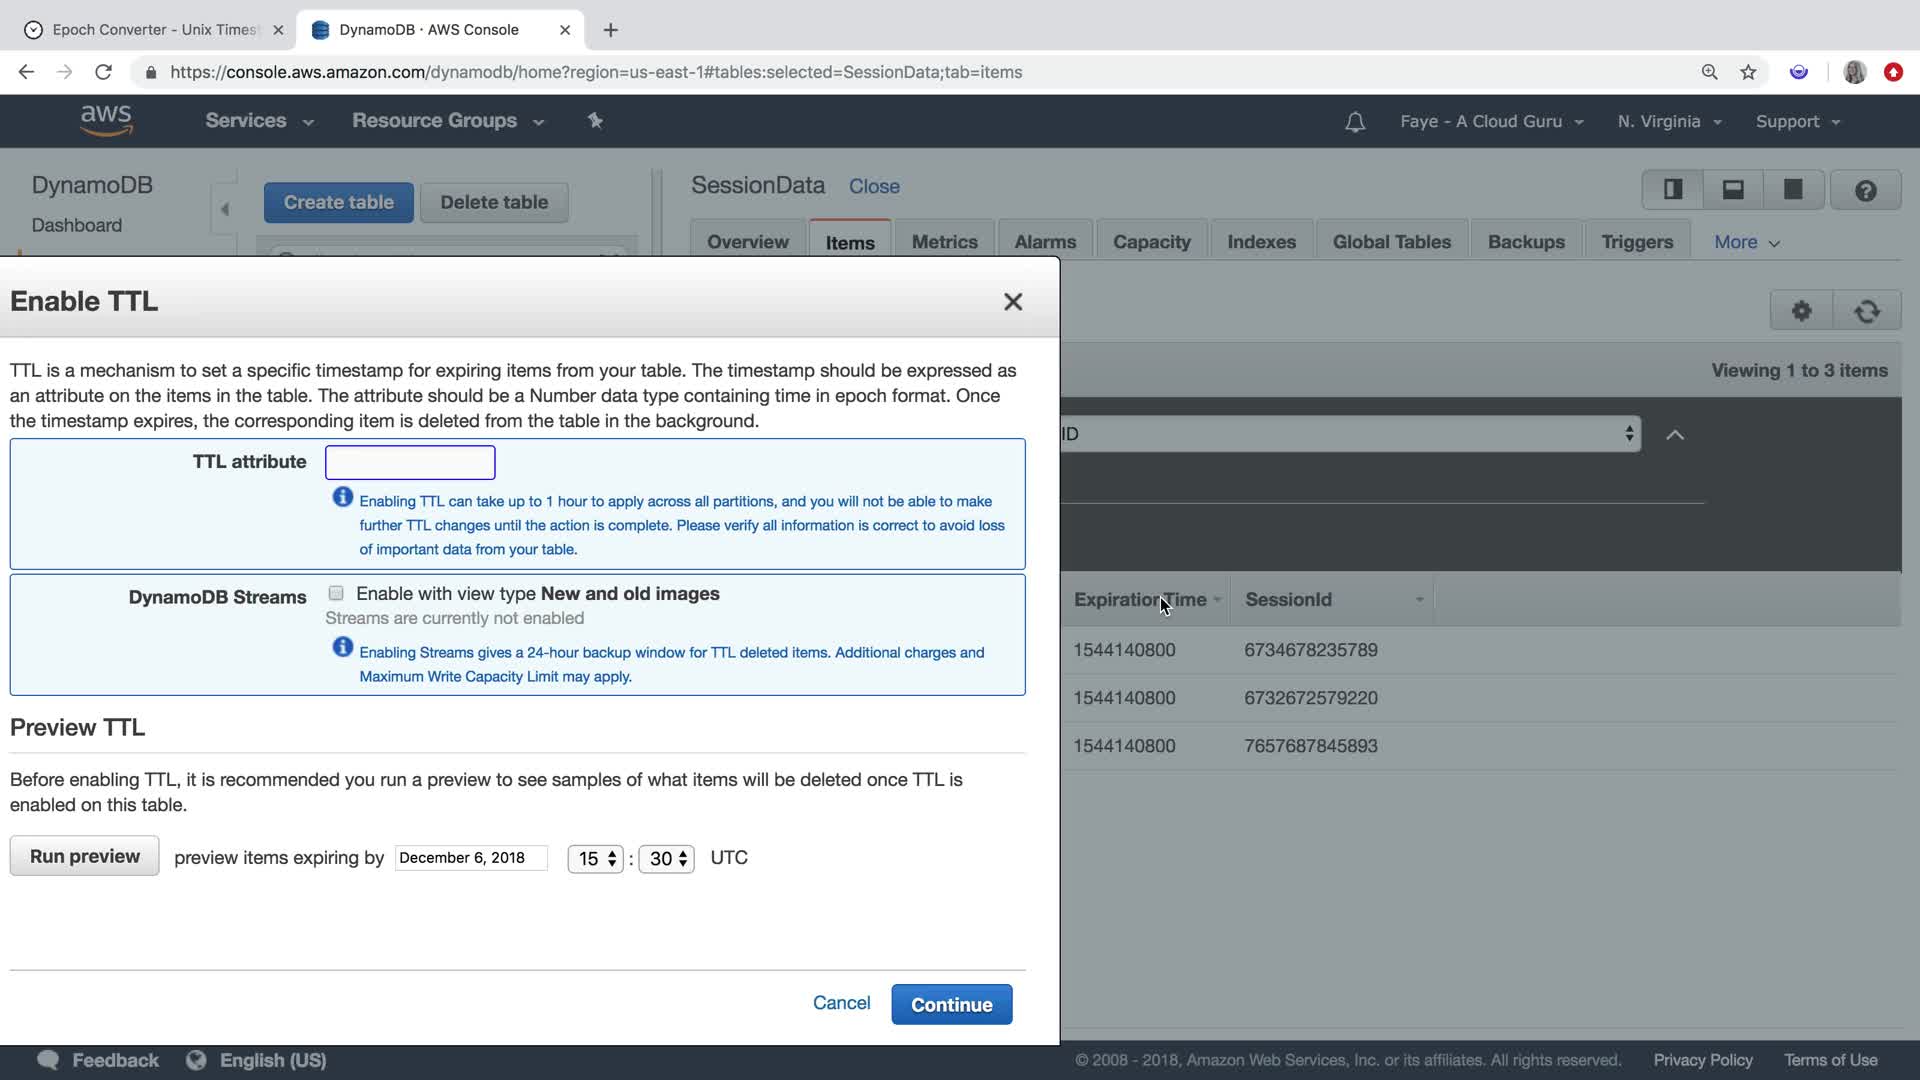Expand the Services menu
This screenshot has width=1920, height=1080.
[259, 121]
